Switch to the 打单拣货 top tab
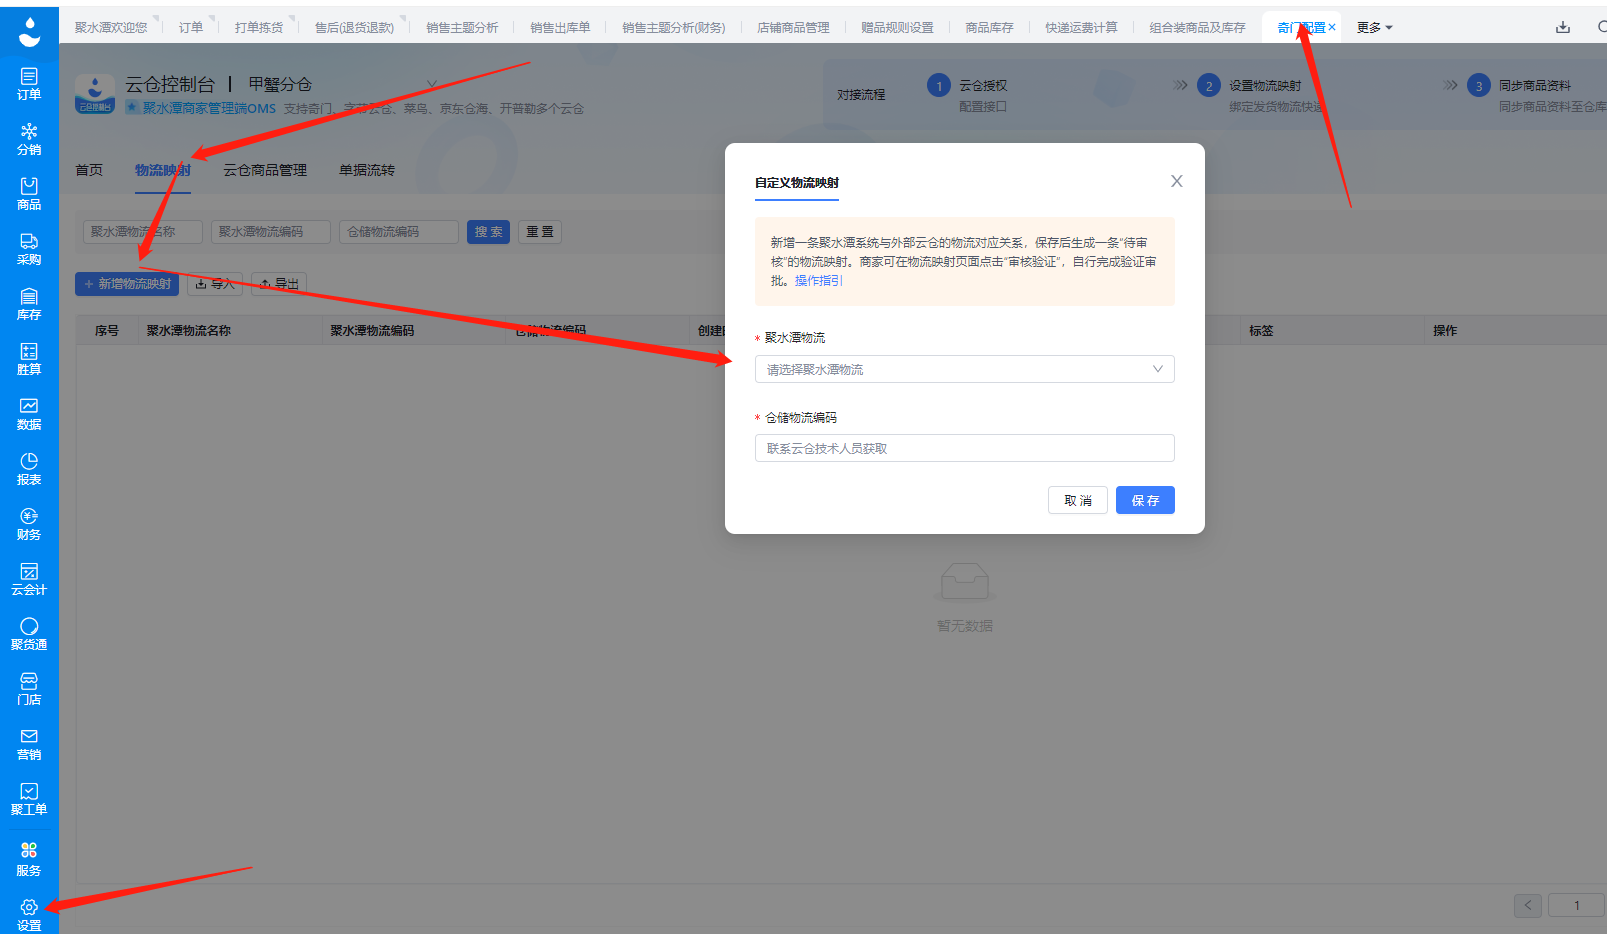Viewport: 1607px width, 934px height. coord(259,28)
